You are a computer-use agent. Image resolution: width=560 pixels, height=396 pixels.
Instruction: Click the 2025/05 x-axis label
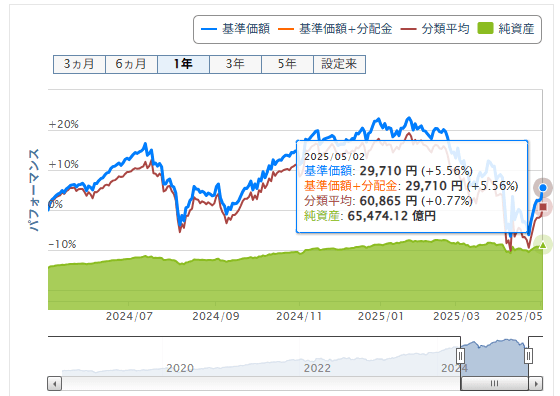click(519, 316)
